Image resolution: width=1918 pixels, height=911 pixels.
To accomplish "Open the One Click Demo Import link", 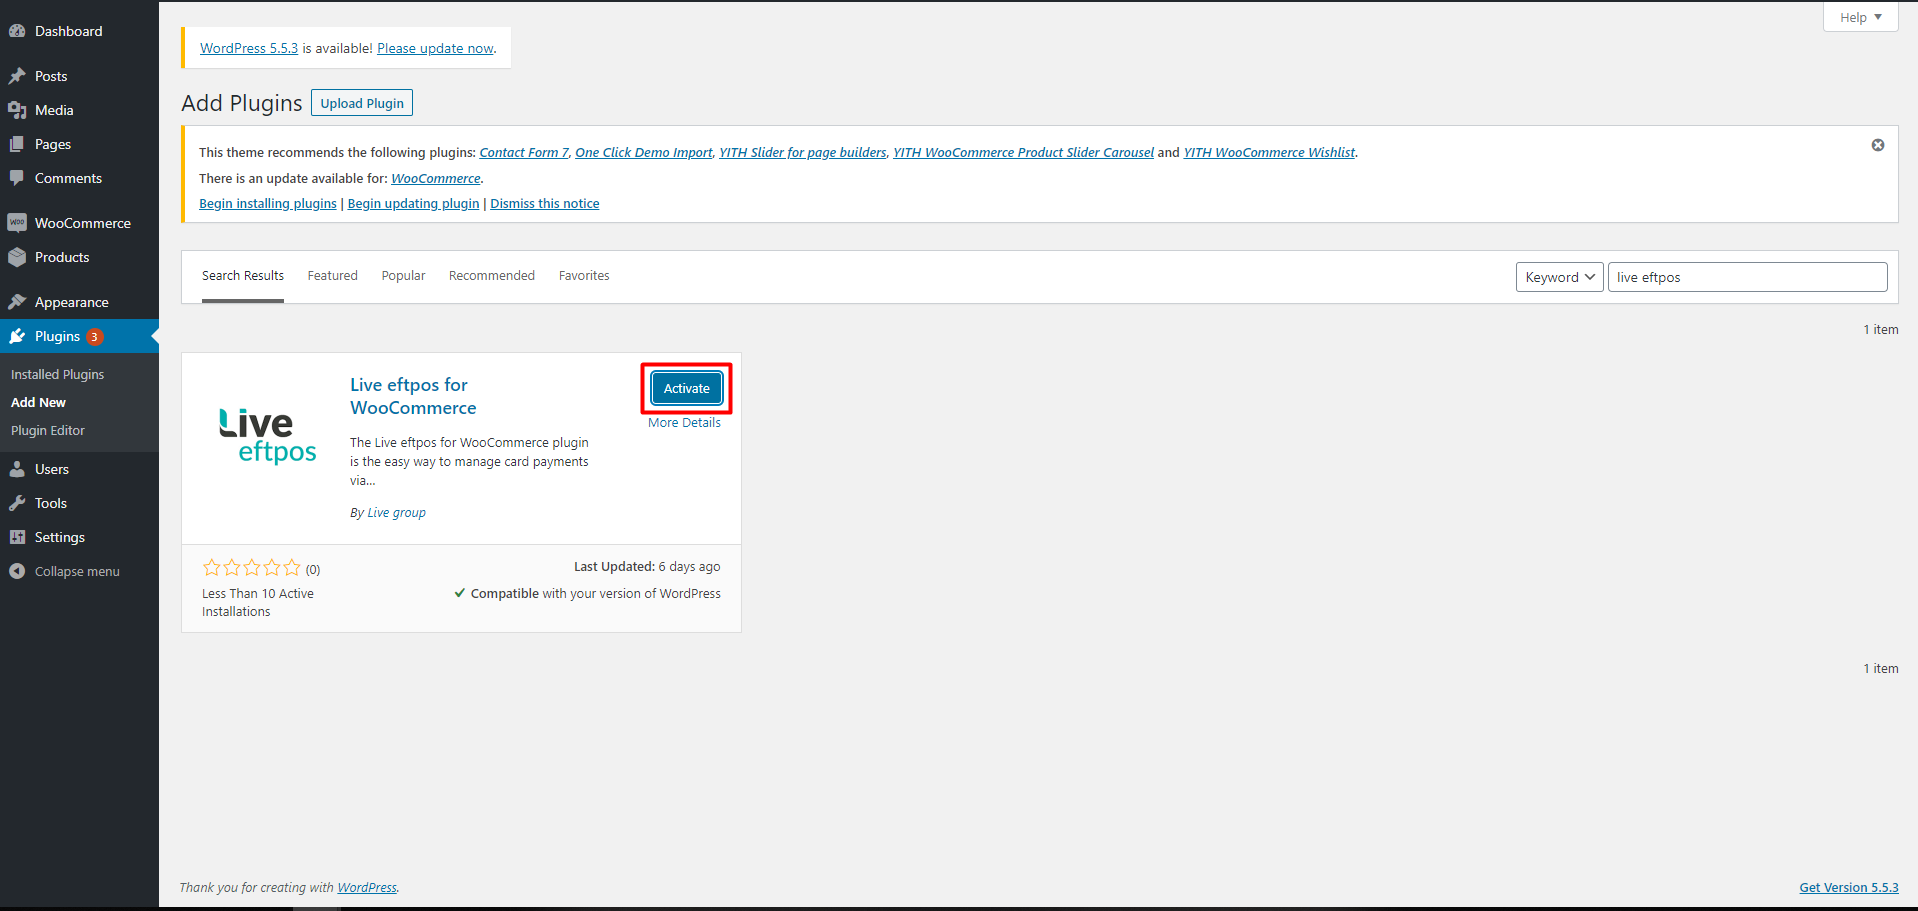I will (644, 153).
